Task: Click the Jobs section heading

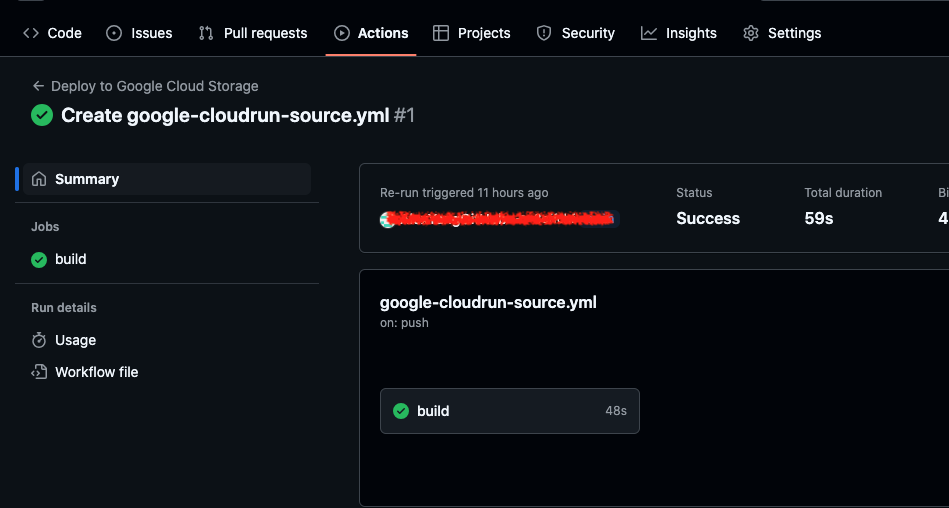Action: (x=45, y=227)
